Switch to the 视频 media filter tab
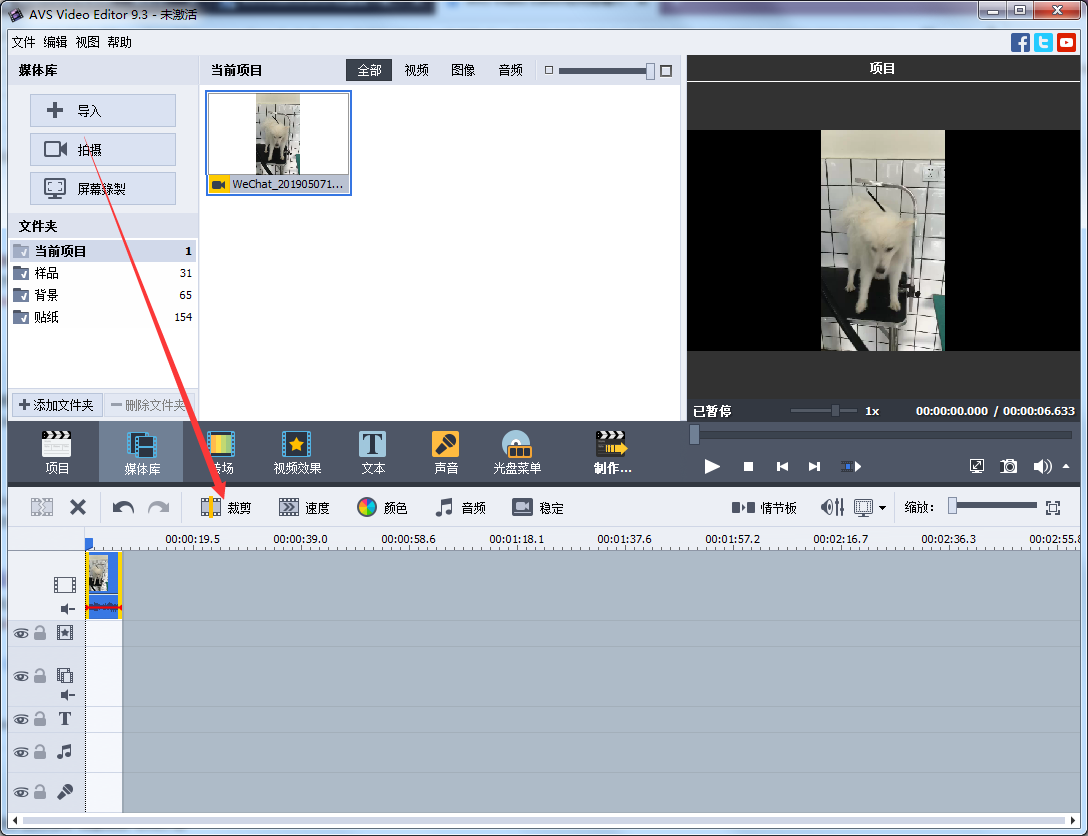Image resolution: width=1088 pixels, height=836 pixels. point(416,70)
